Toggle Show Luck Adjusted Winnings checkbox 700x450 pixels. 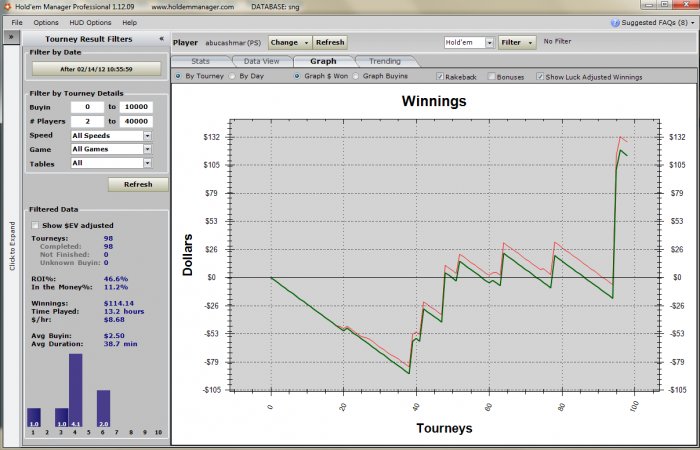pyautogui.click(x=540, y=76)
